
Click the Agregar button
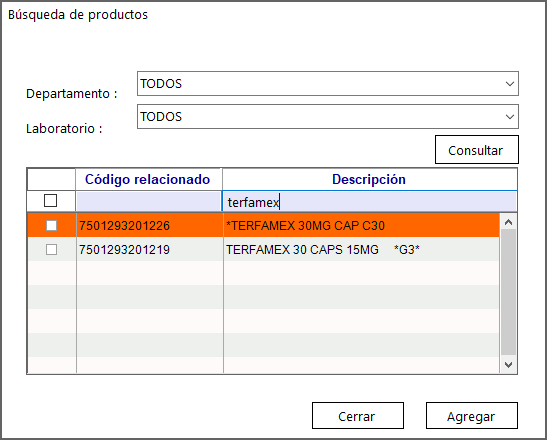[x=471, y=416]
